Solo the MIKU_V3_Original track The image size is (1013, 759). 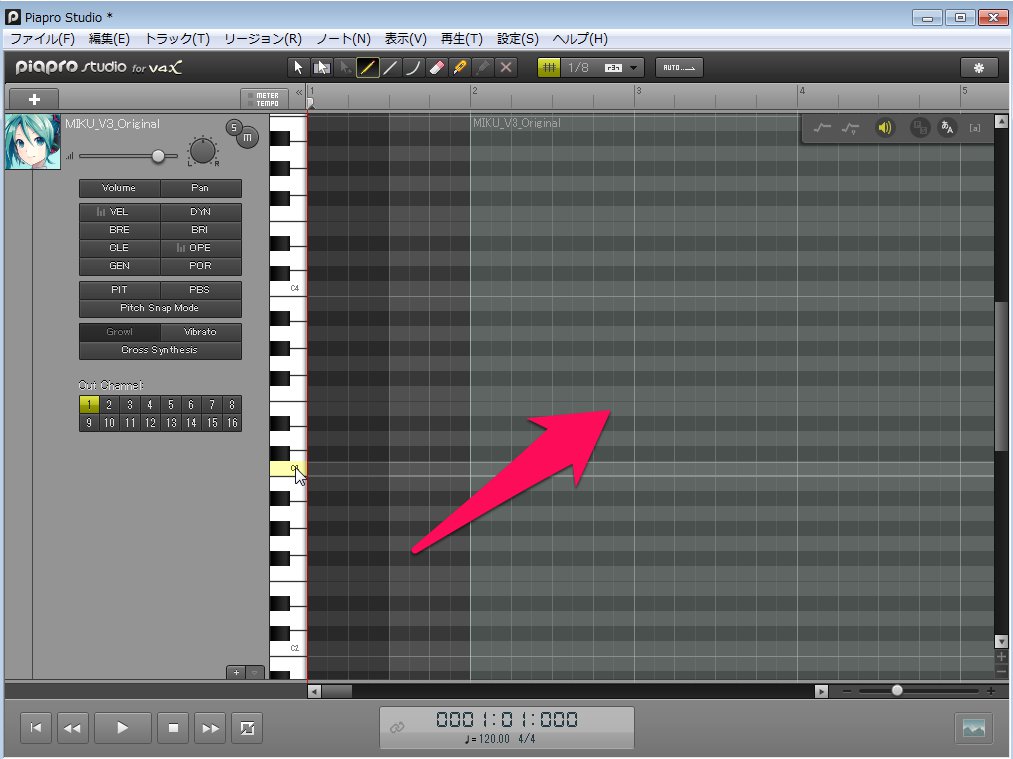coord(234,127)
